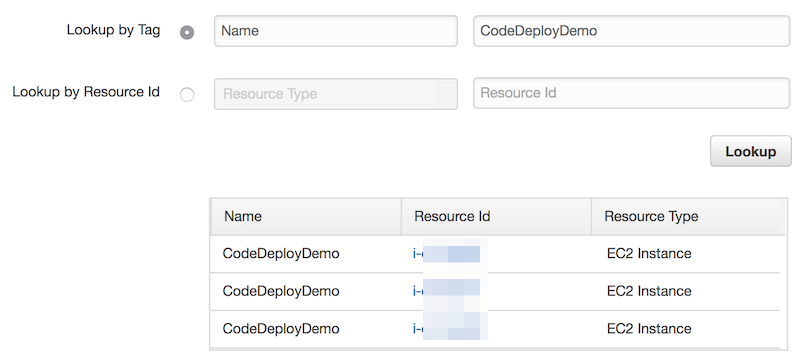Click the Lookup by Tag label

(x=113, y=31)
